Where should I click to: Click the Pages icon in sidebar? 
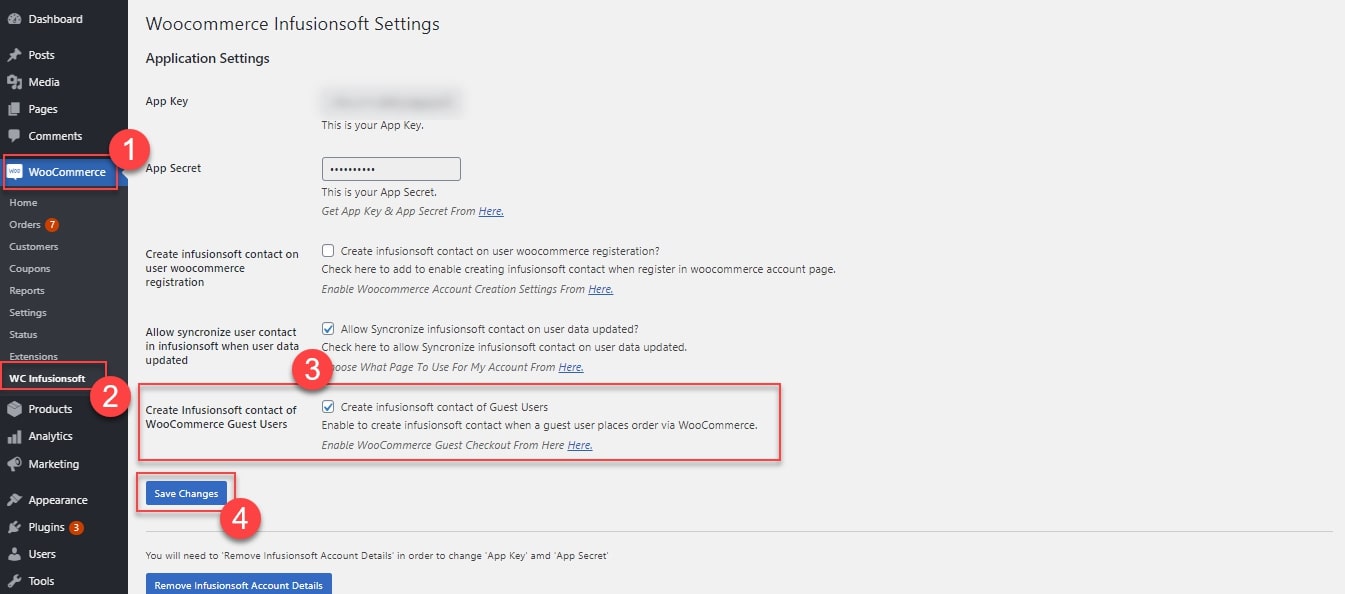tap(14, 109)
